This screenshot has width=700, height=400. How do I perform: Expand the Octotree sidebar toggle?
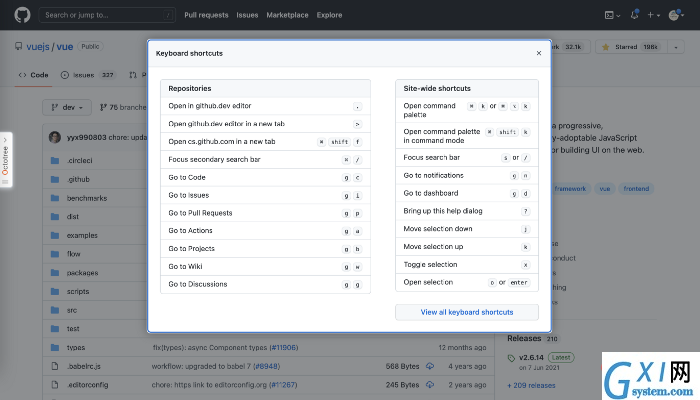pos(5,159)
